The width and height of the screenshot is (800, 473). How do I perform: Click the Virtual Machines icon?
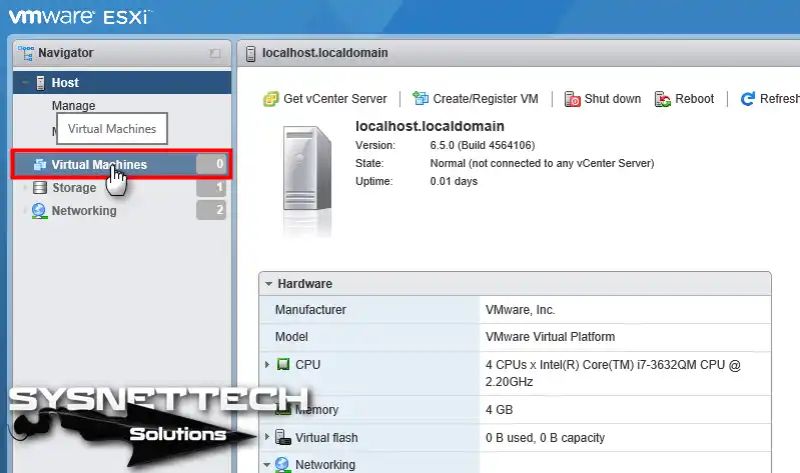[x=39, y=164]
